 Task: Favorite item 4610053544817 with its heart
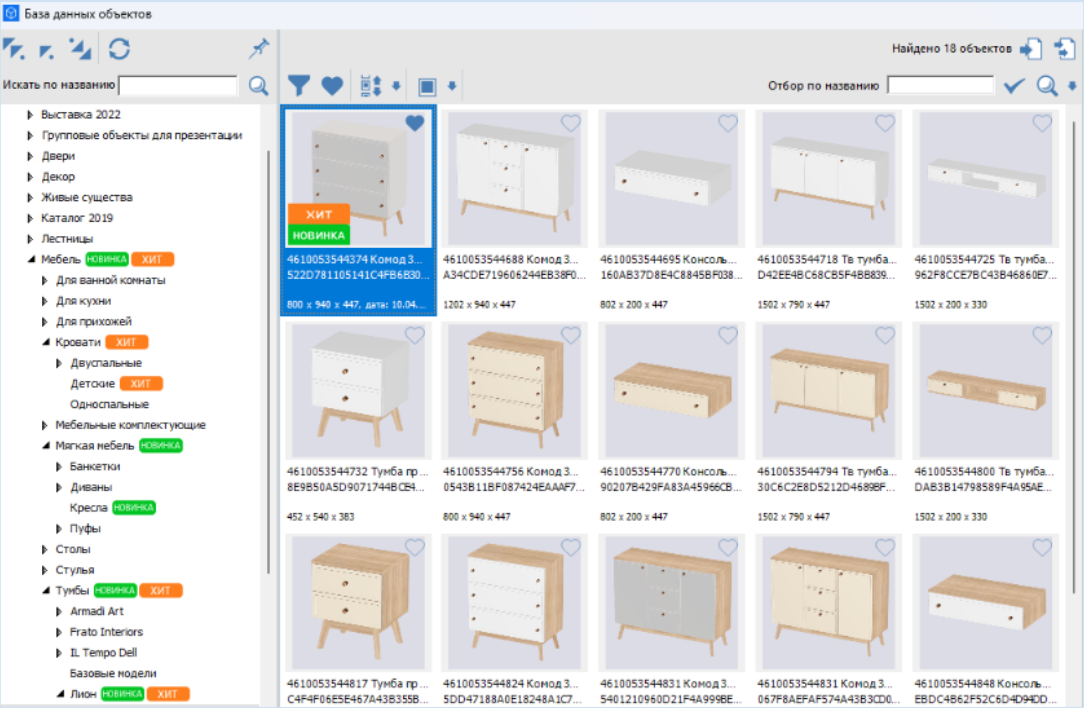coord(415,548)
